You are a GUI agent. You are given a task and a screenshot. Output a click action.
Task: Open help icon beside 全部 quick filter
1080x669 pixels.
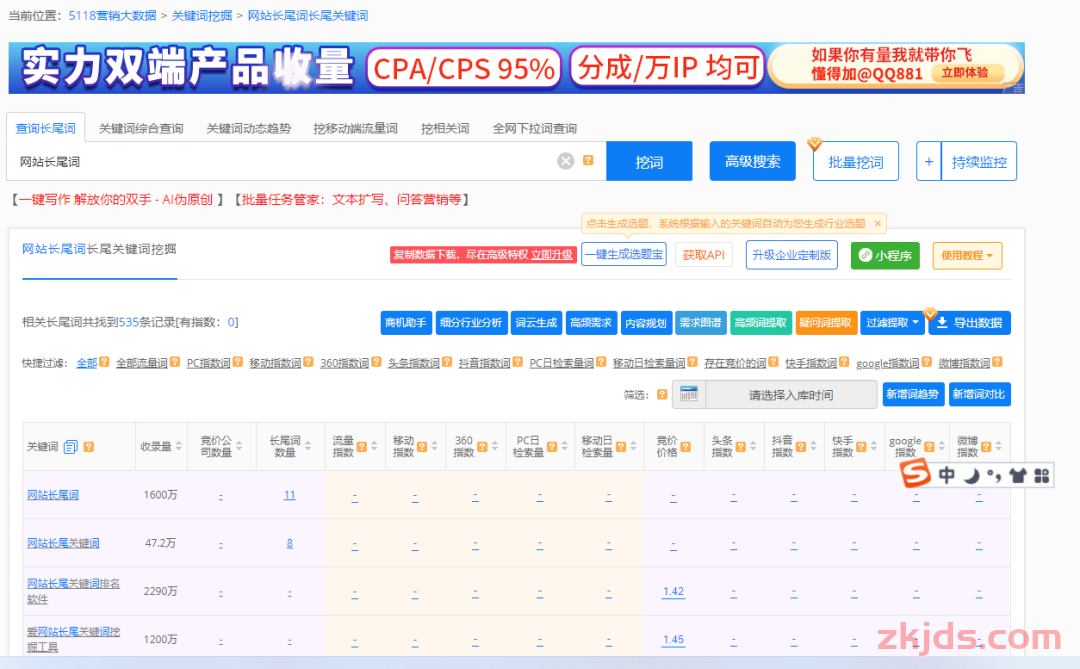coord(104,362)
